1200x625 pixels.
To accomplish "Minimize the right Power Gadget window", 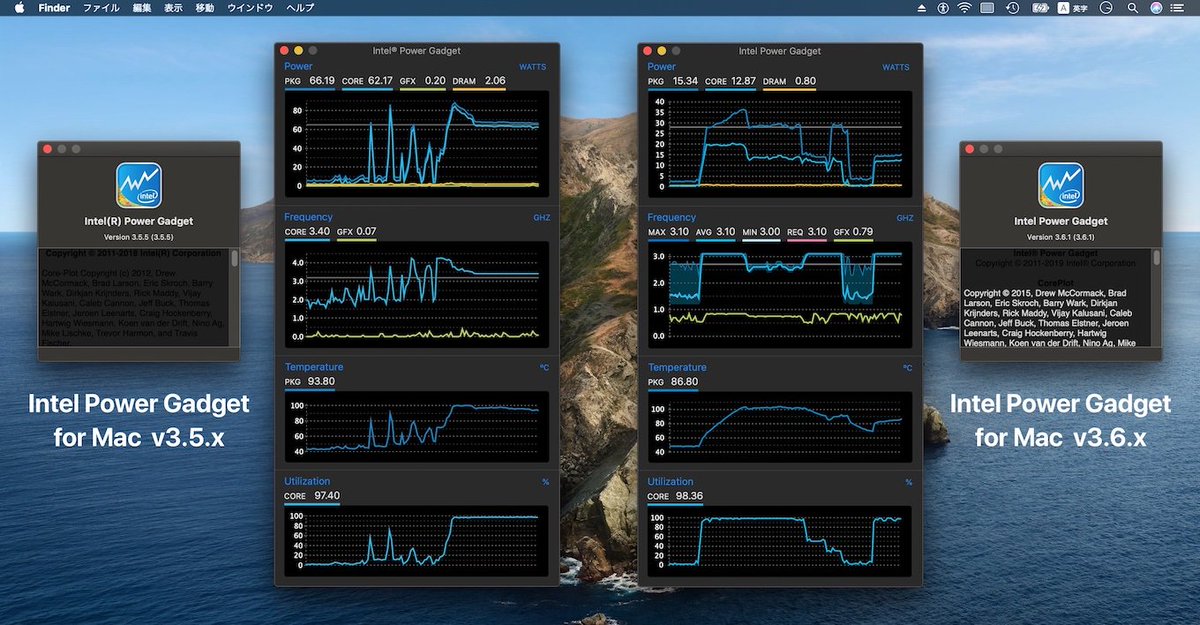I will click(662, 50).
